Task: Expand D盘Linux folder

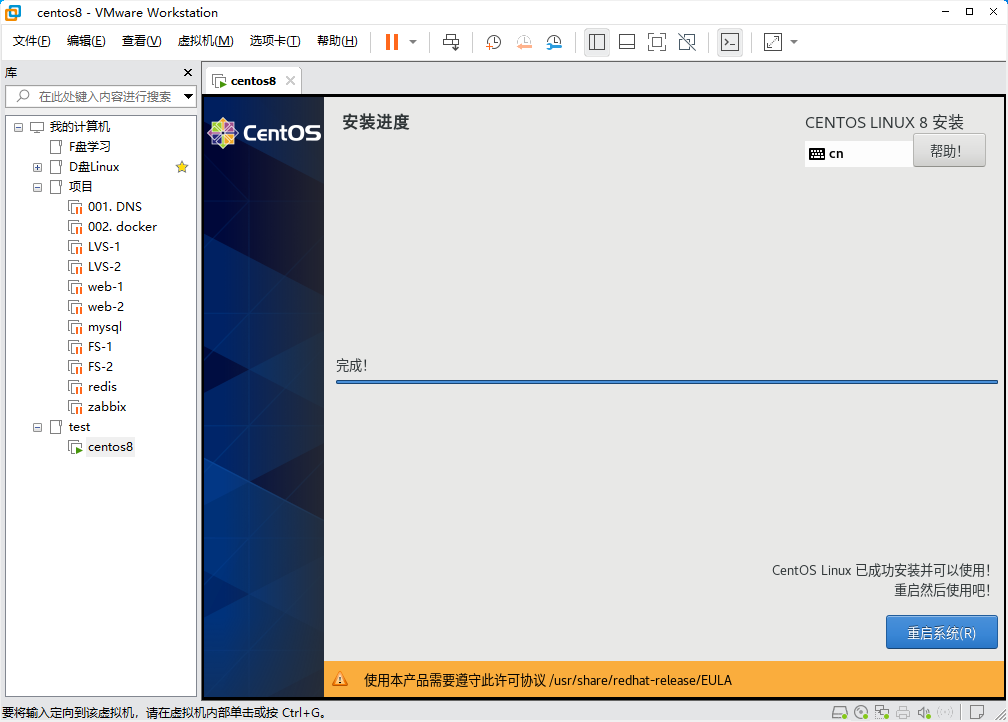Action: [37, 167]
